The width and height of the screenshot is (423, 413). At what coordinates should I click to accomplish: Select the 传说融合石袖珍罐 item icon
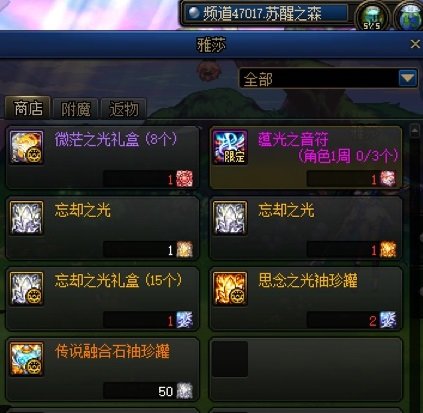[x=26, y=359]
